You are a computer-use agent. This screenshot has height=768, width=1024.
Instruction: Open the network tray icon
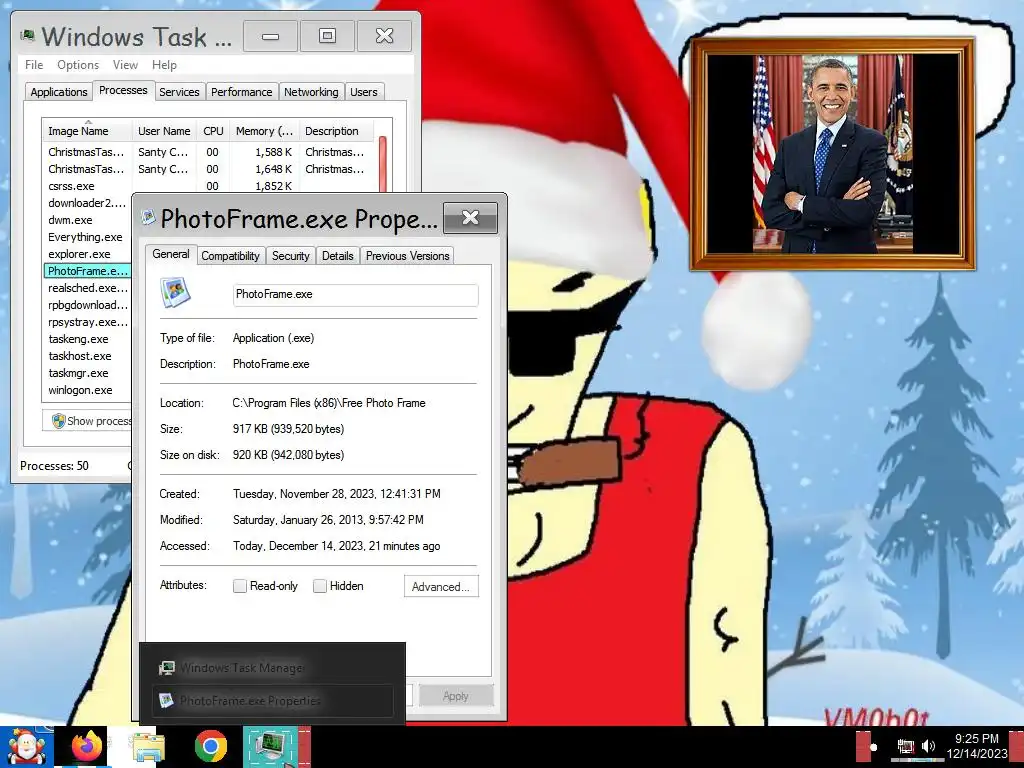[906, 746]
